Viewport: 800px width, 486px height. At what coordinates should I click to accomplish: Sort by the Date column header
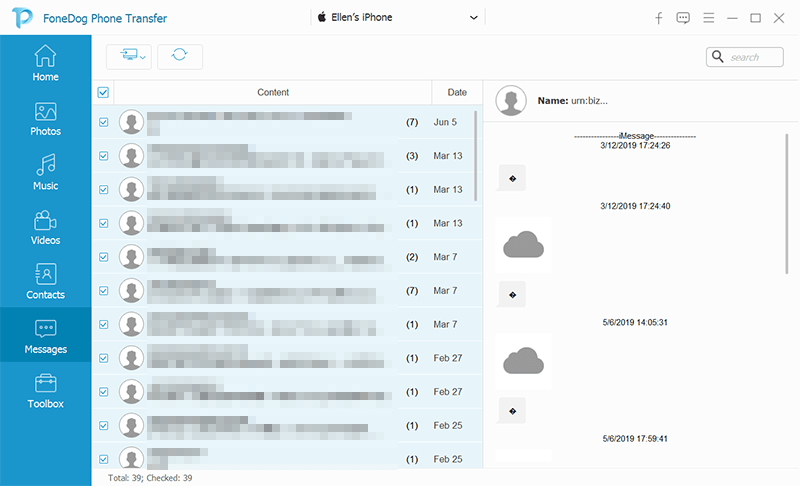(457, 92)
